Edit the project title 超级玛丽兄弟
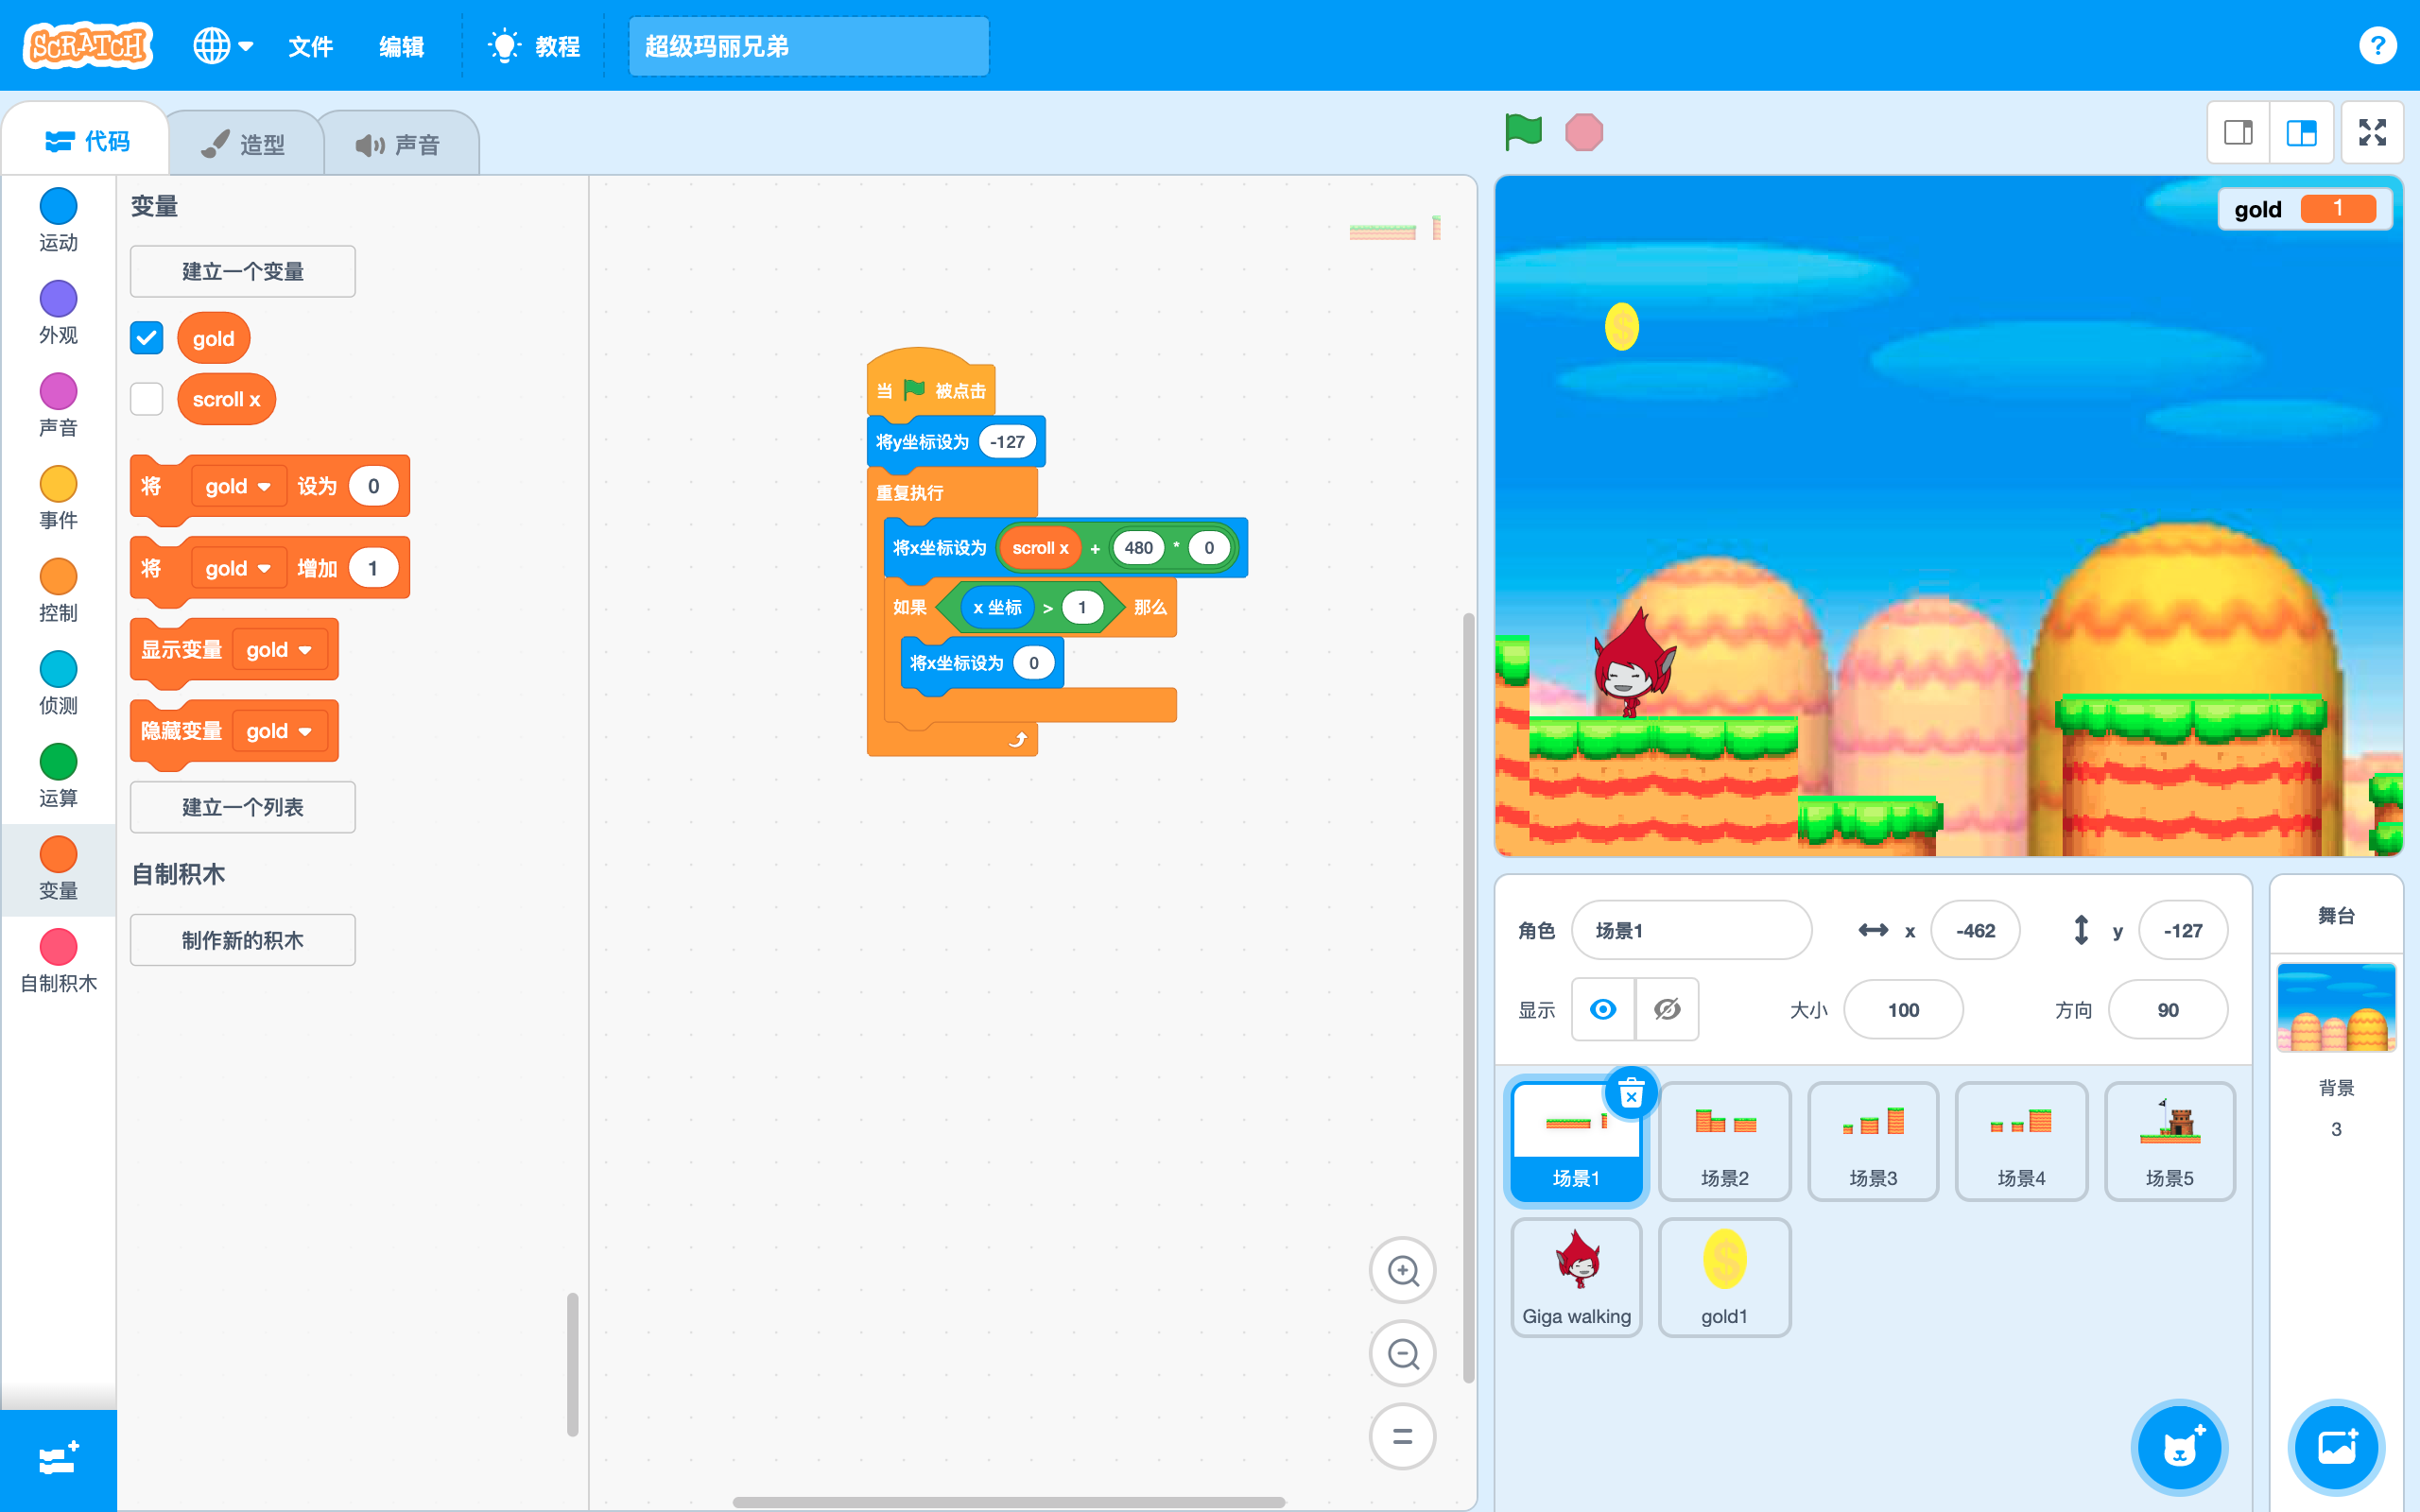 (x=808, y=46)
